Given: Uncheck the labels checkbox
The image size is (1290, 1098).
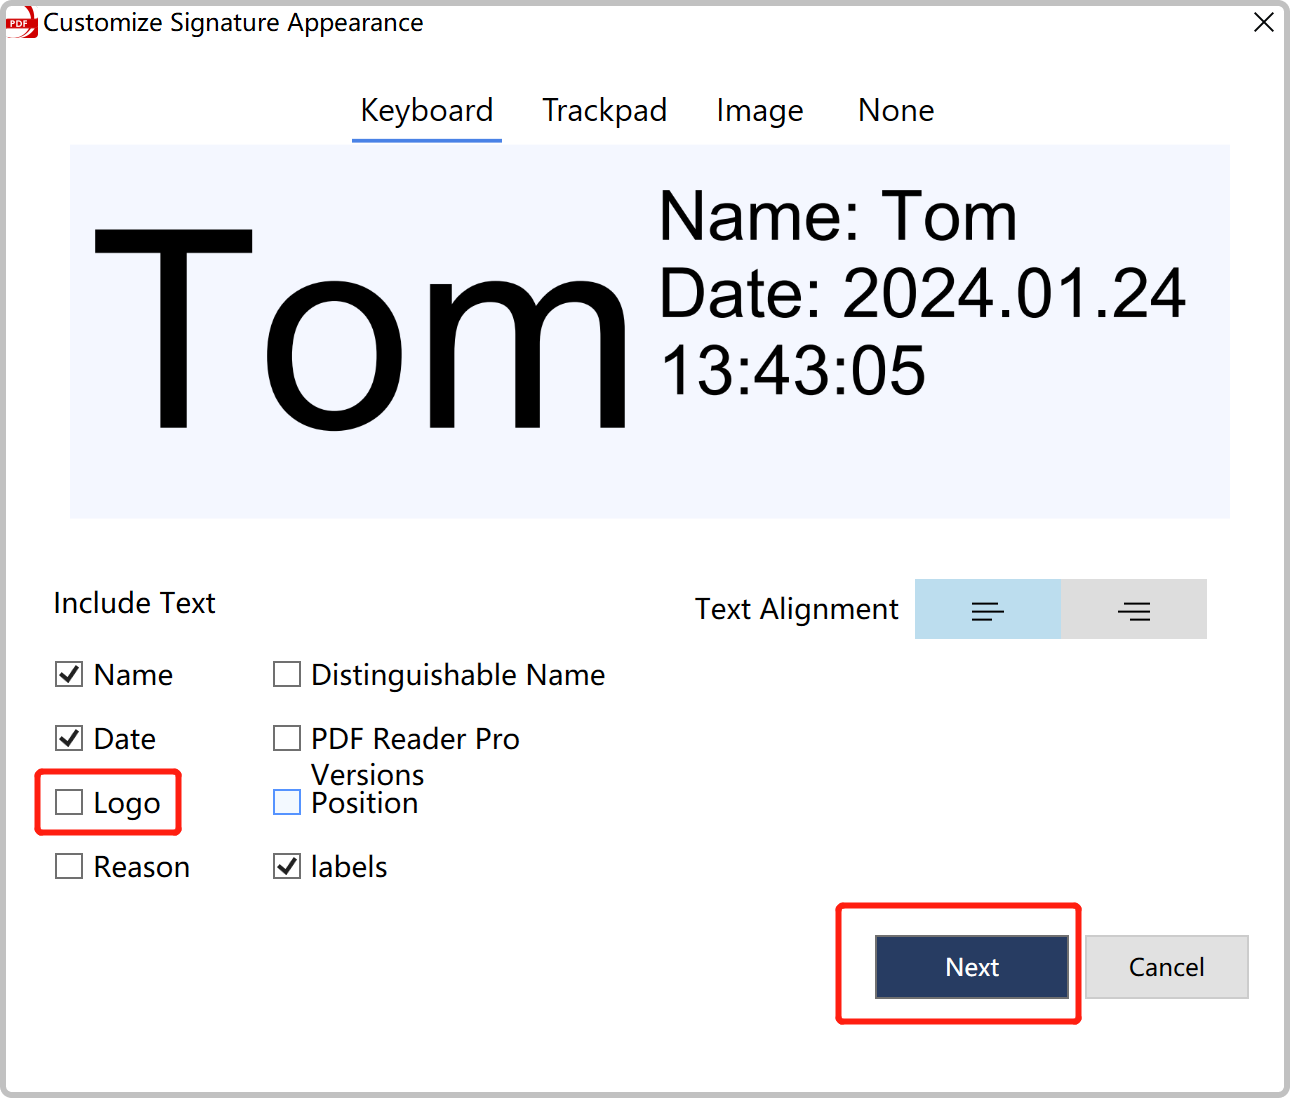Looking at the screenshot, I should tap(287, 866).
